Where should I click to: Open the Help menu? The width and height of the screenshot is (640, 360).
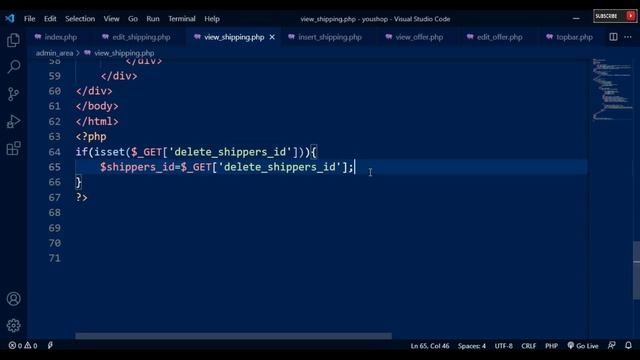click(212, 19)
